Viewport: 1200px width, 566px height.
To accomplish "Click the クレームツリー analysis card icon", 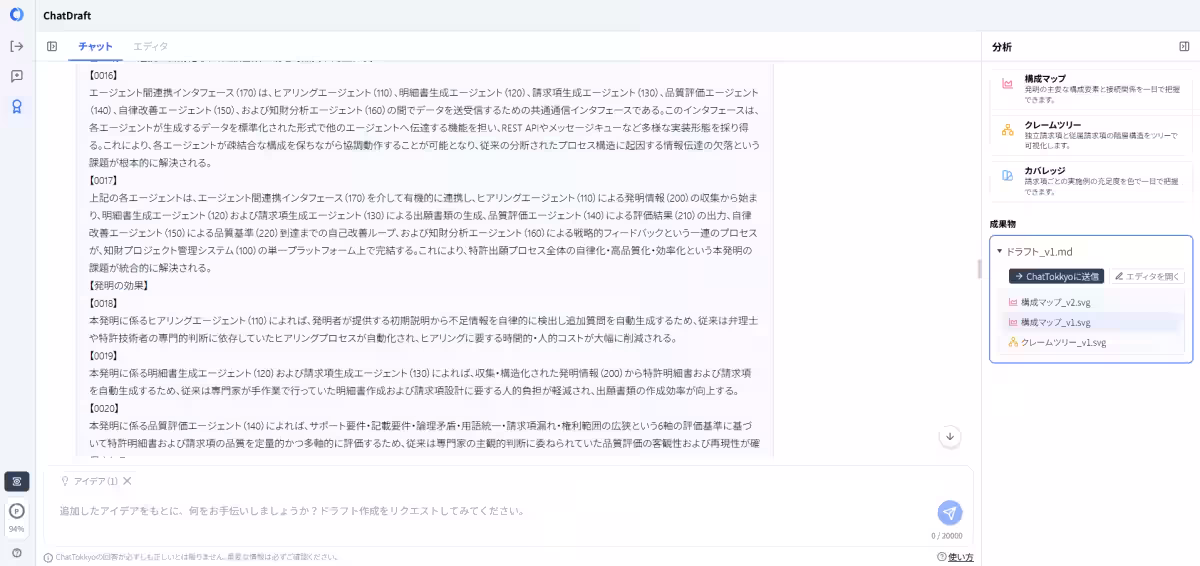I will click(1008, 130).
